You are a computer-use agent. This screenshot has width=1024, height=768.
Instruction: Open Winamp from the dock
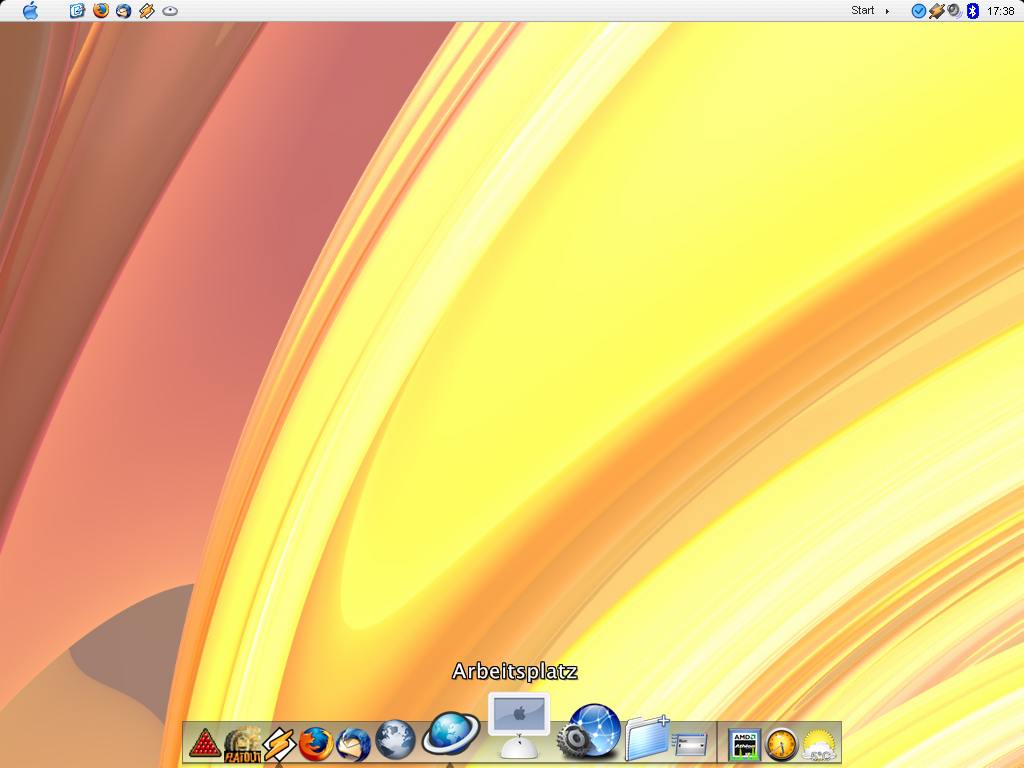280,744
